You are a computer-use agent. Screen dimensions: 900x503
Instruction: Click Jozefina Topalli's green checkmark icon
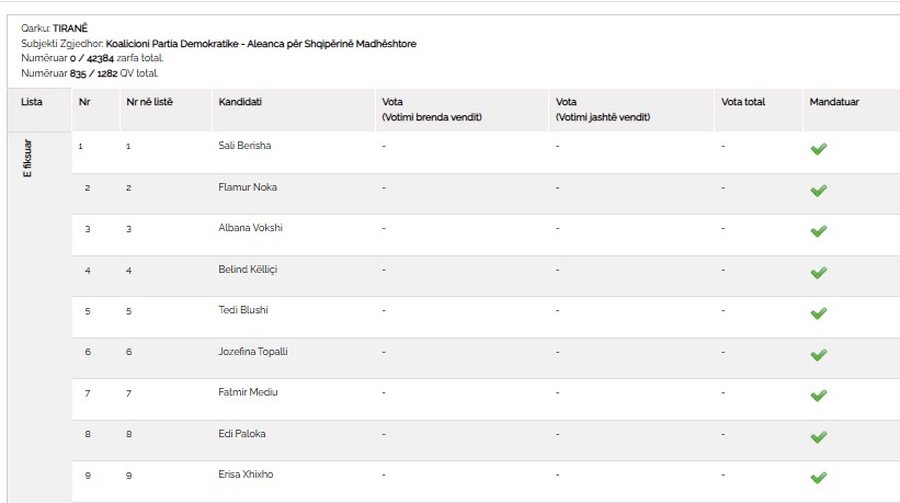[818, 355]
